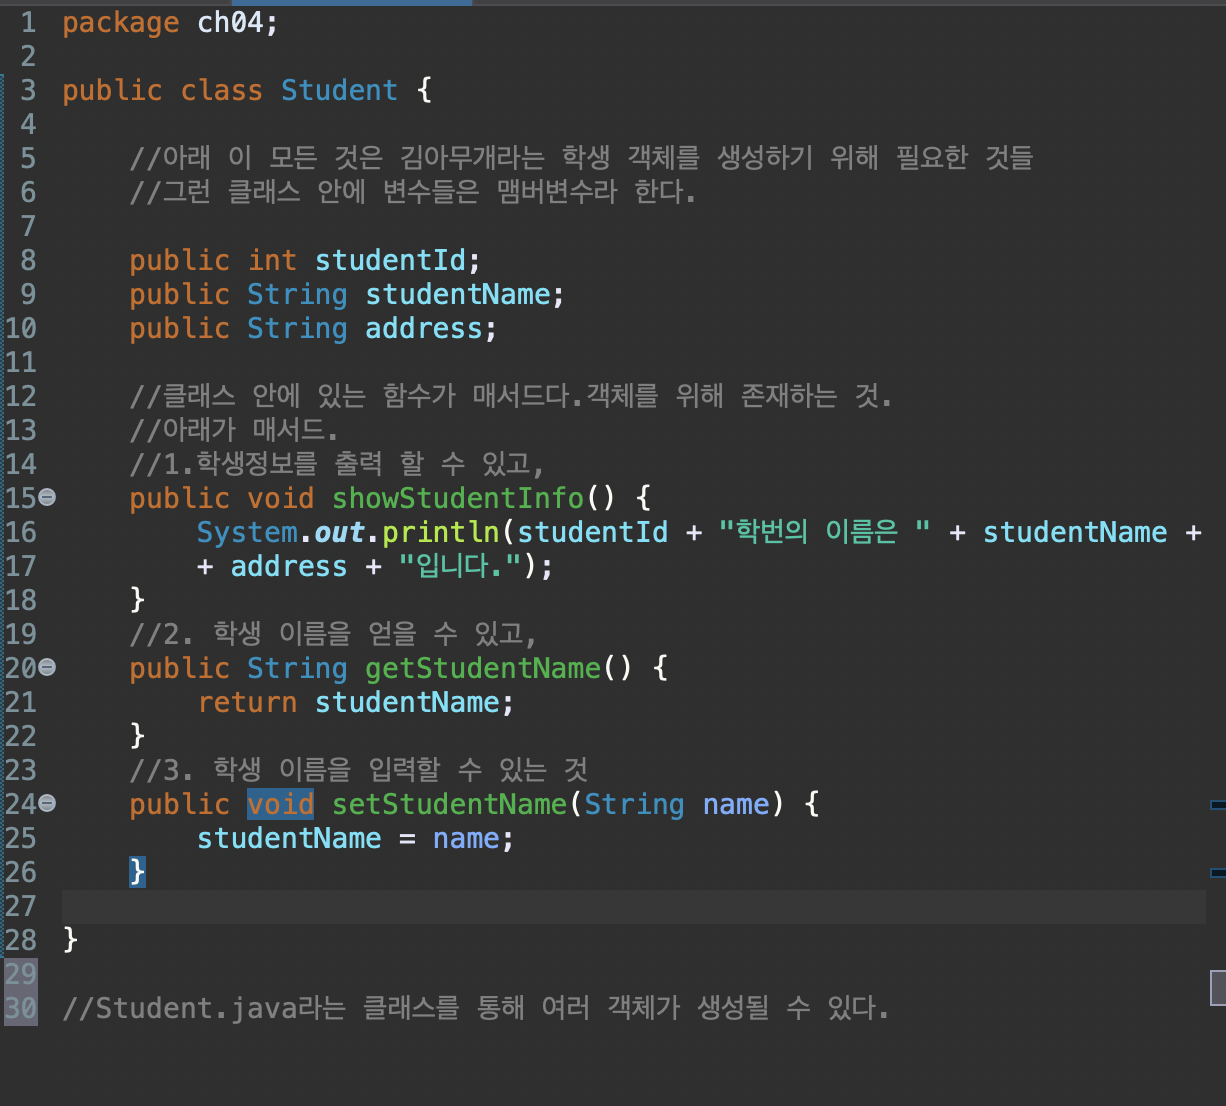Jump to overview ruler mark beside line 26
1226x1106 pixels.
coord(1217,872)
